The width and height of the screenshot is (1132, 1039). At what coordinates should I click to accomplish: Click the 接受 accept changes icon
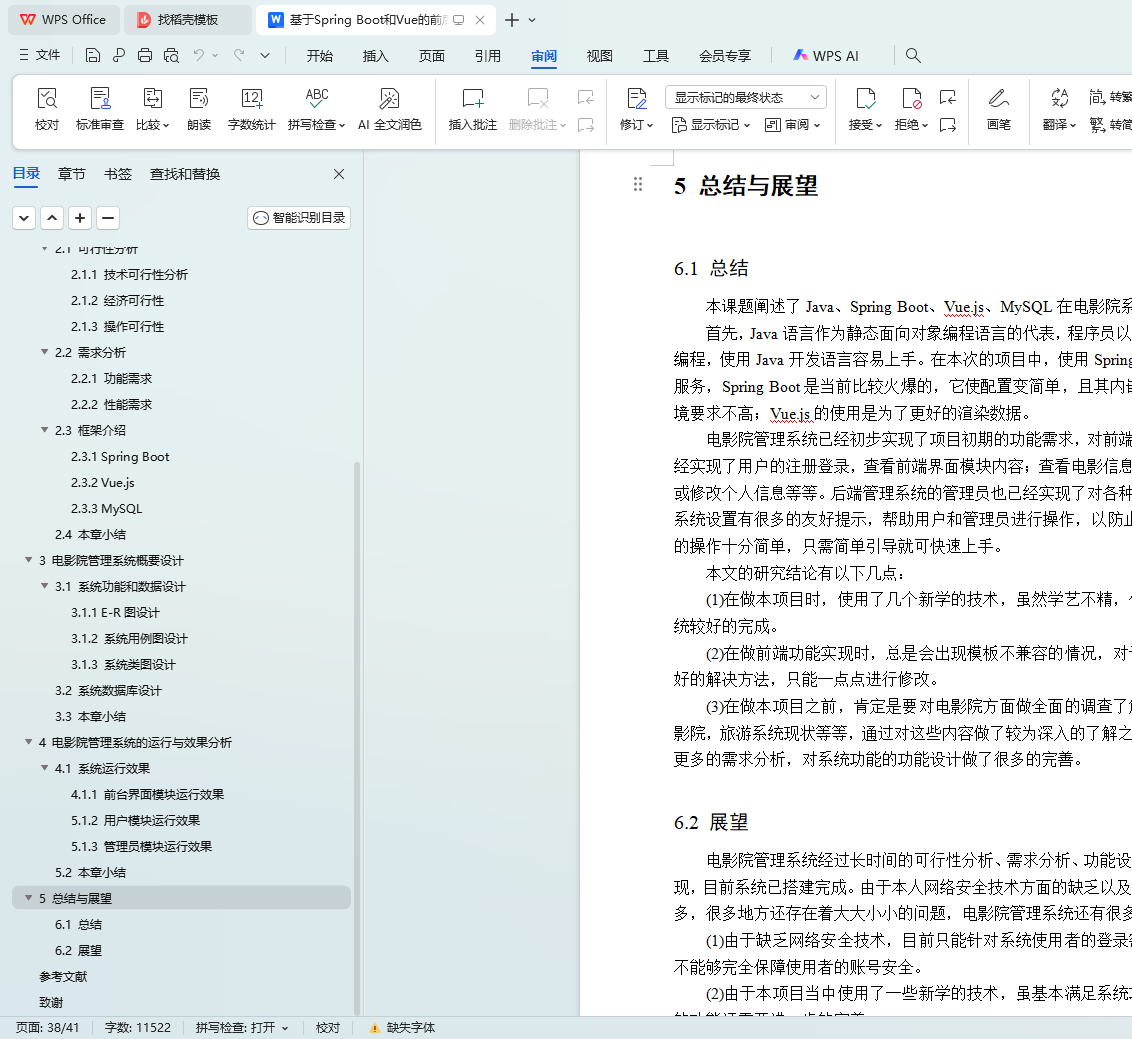865,99
